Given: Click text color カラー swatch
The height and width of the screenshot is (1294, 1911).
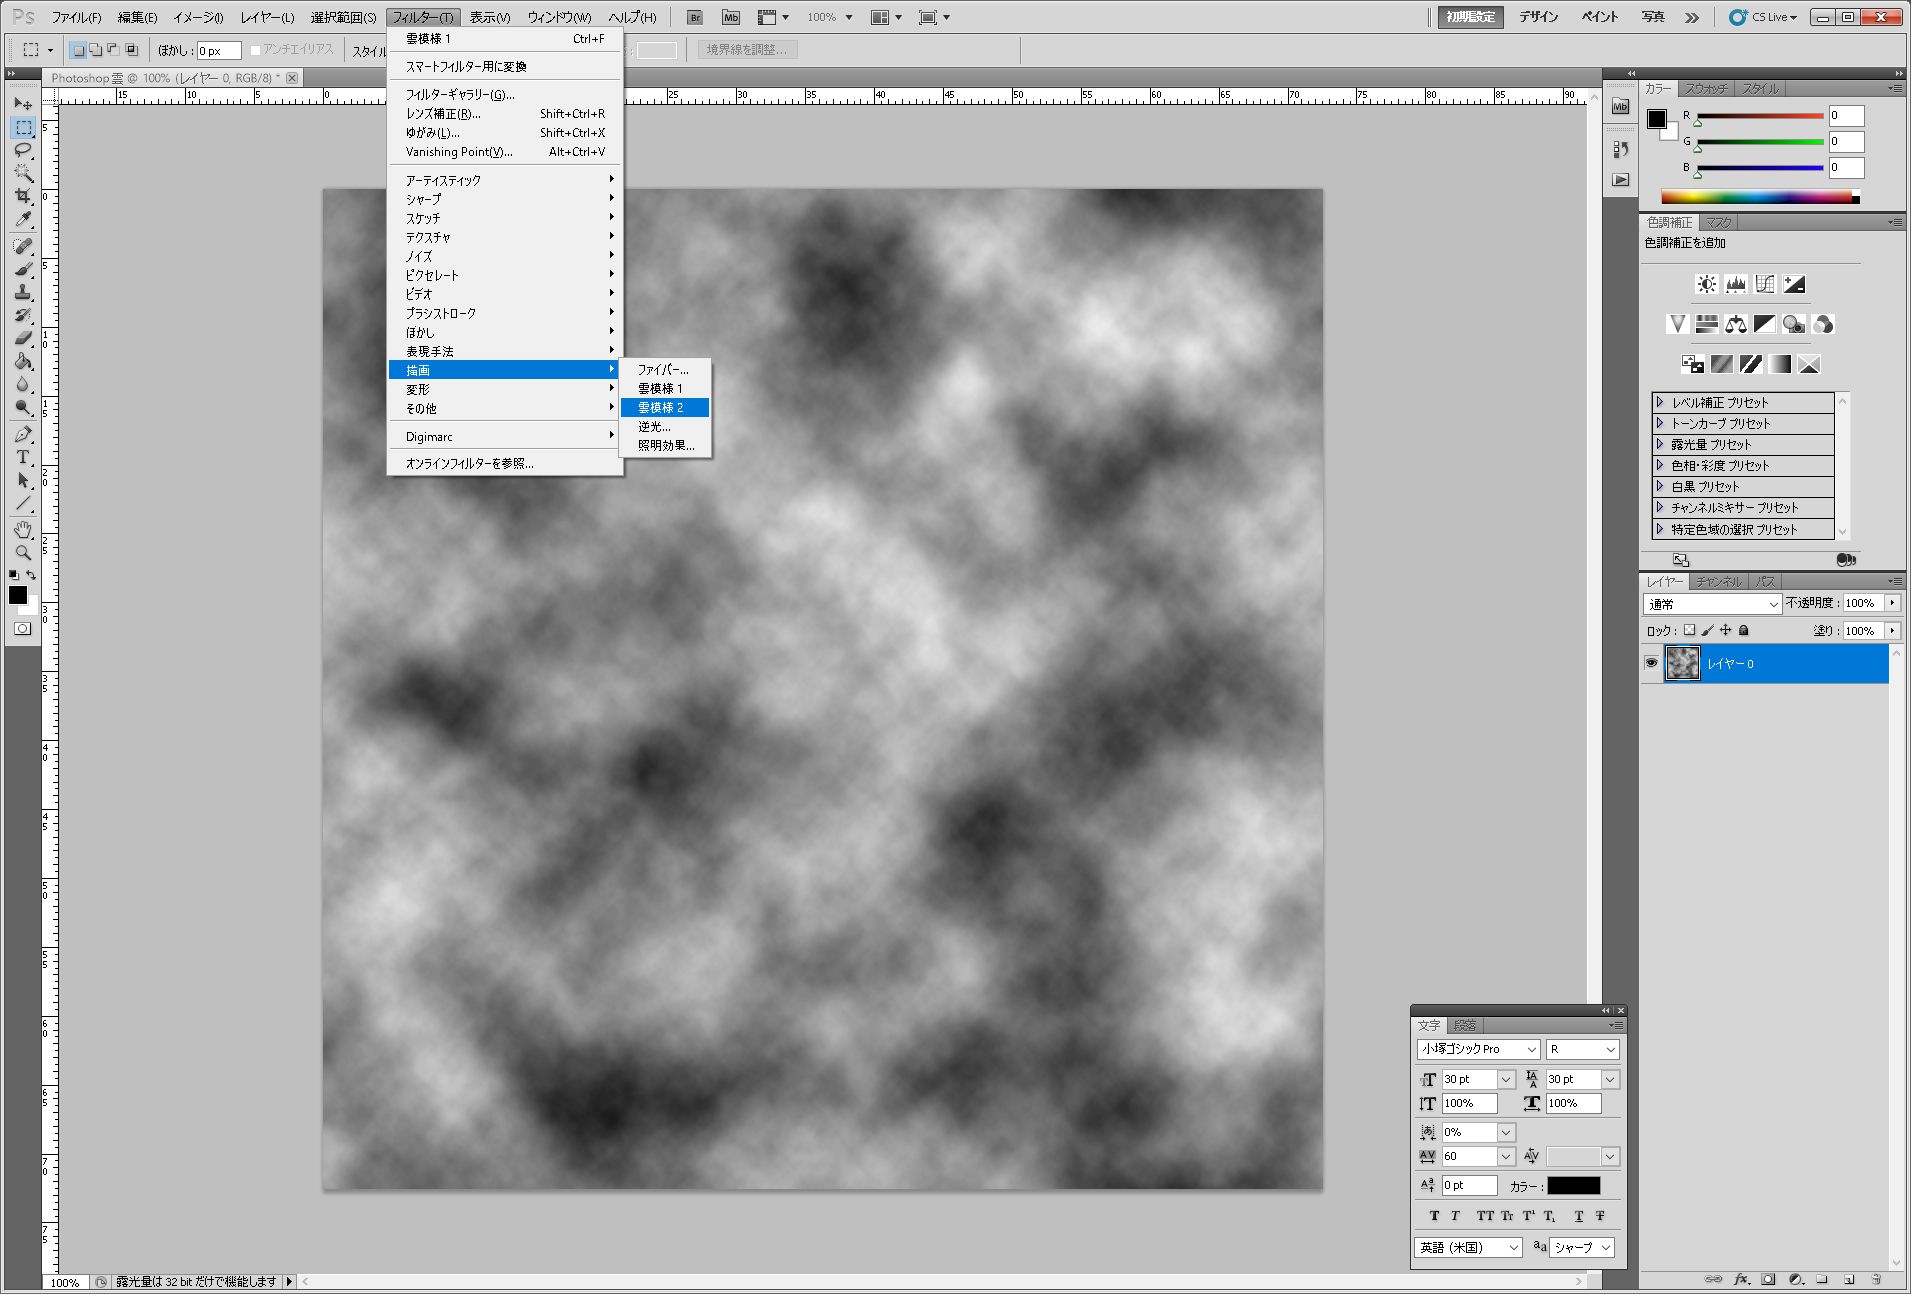Looking at the screenshot, I should click(x=1574, y=1186).
